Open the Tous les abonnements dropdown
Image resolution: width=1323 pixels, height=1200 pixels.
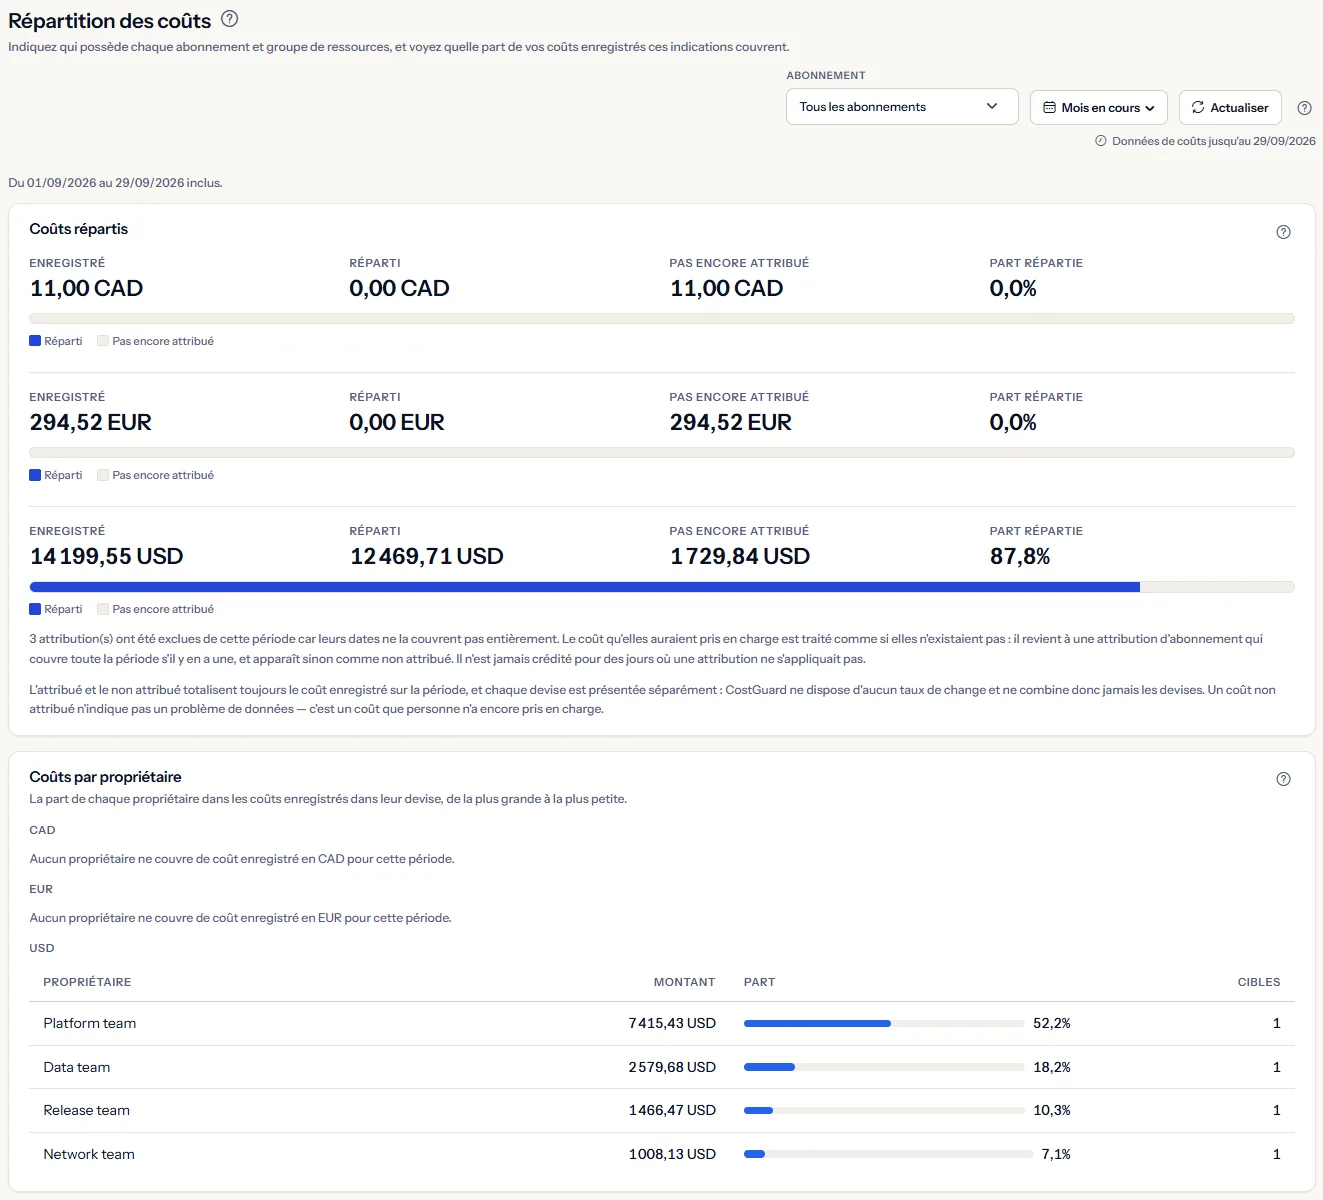[902, 107]
